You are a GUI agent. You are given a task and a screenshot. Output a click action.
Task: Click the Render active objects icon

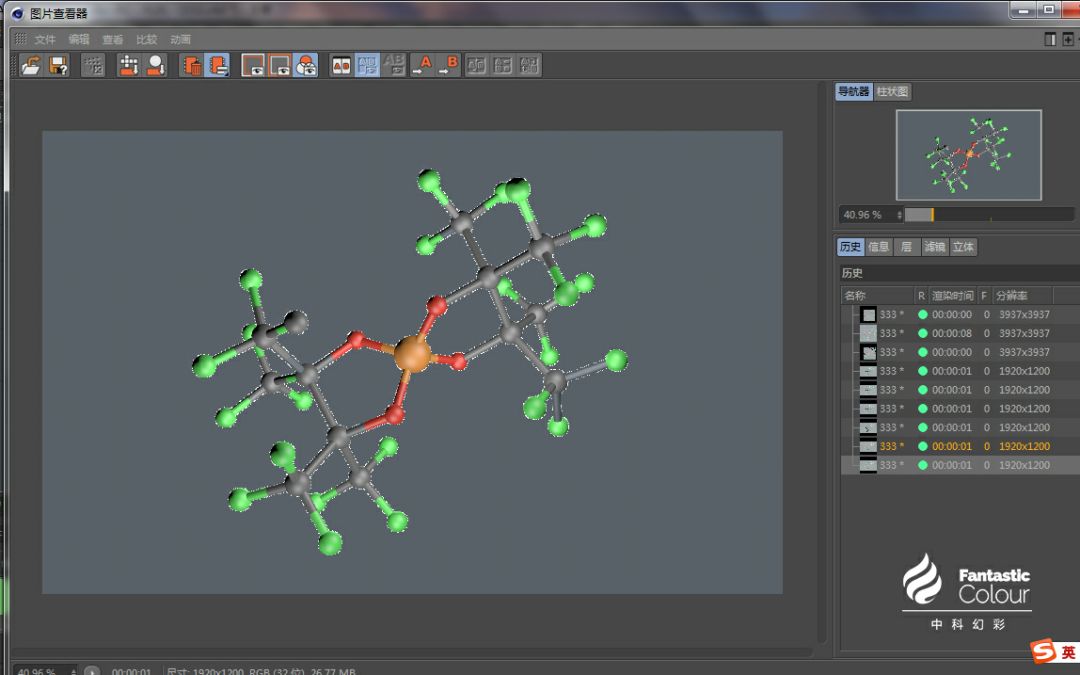155,66
